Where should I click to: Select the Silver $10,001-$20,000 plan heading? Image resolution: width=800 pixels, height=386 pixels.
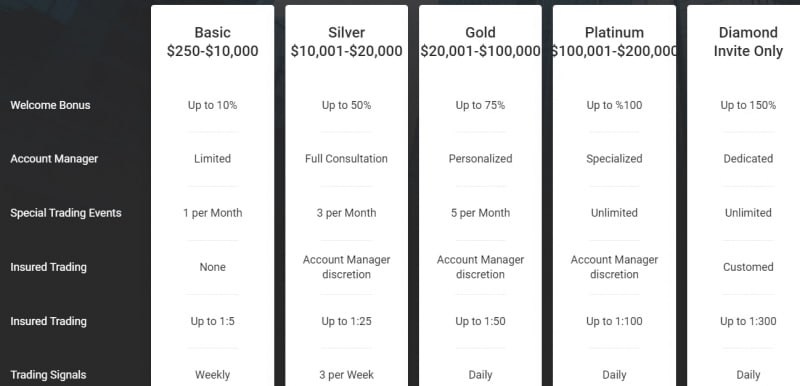346,42
